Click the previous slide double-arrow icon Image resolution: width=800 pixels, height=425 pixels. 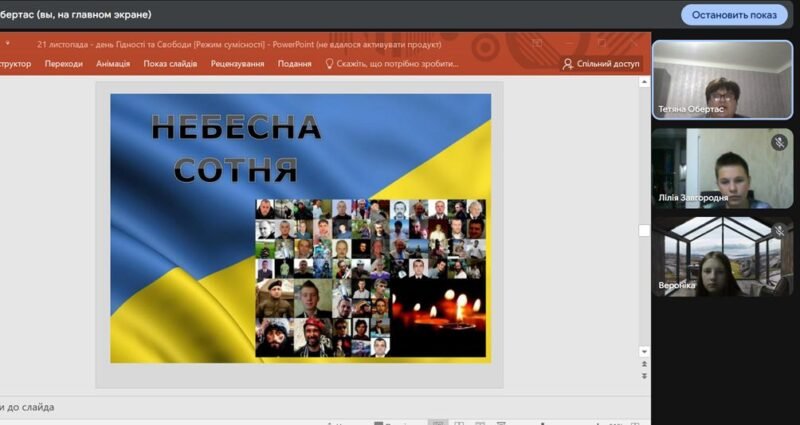point(644,366)
